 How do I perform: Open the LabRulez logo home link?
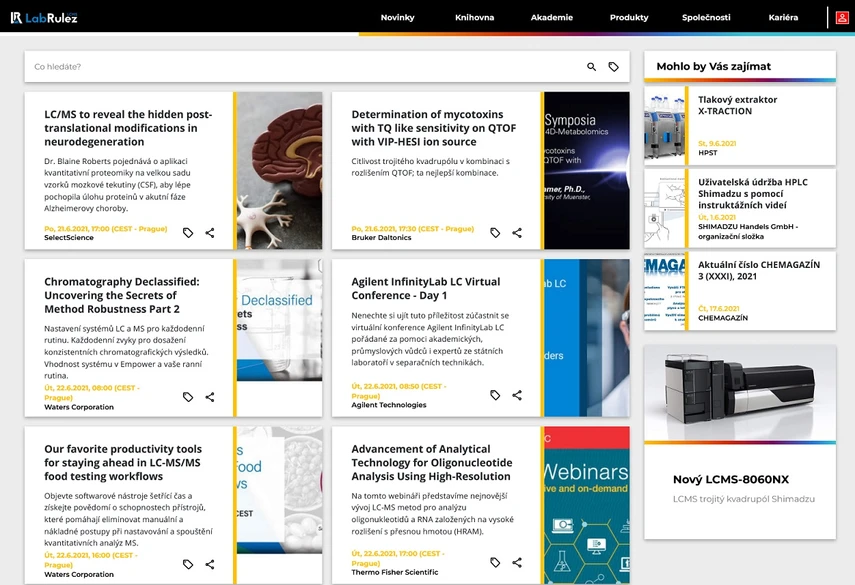(44, 17)
